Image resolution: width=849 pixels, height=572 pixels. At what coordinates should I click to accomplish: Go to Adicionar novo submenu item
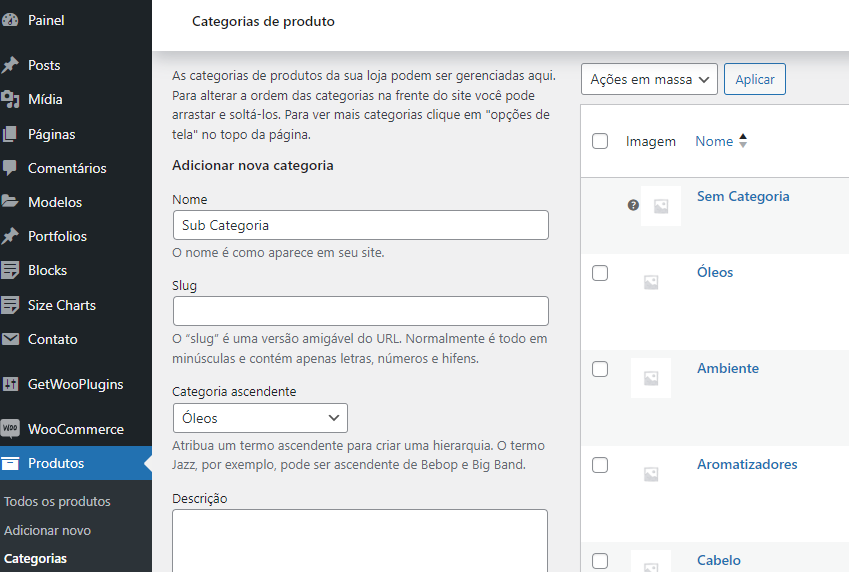[x=47, y=530]
